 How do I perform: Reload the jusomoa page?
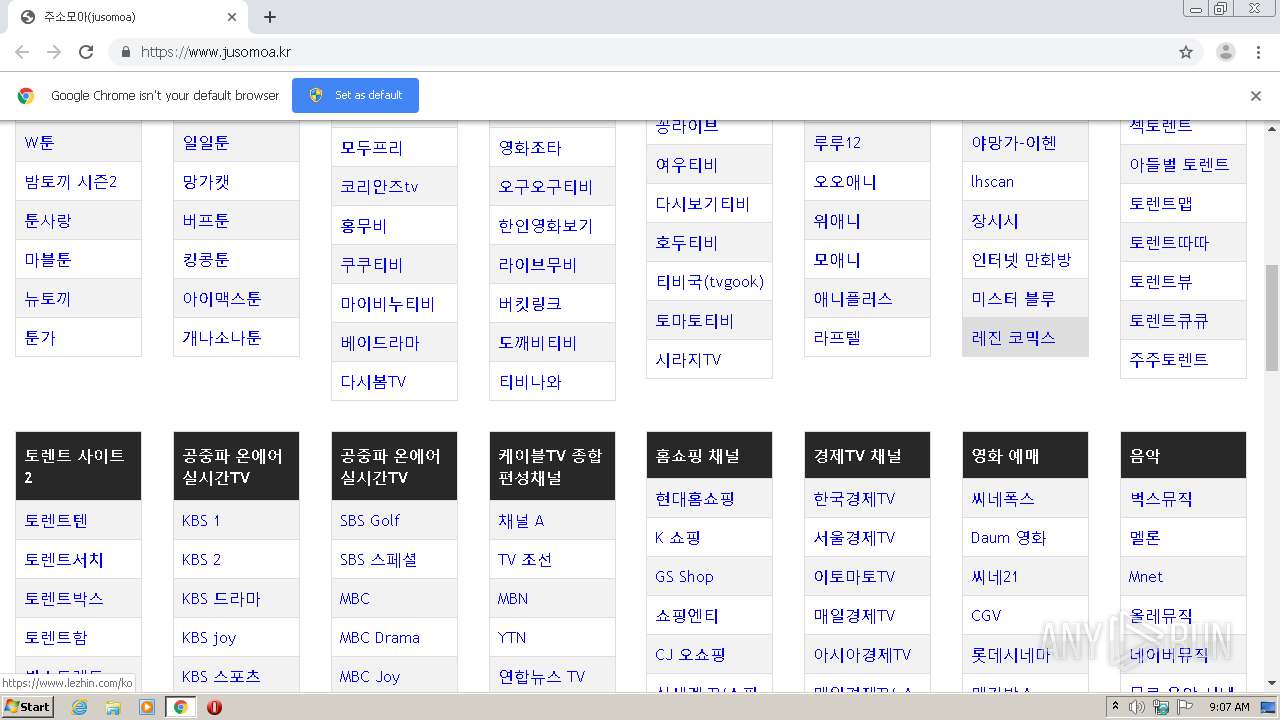point(86,52)
